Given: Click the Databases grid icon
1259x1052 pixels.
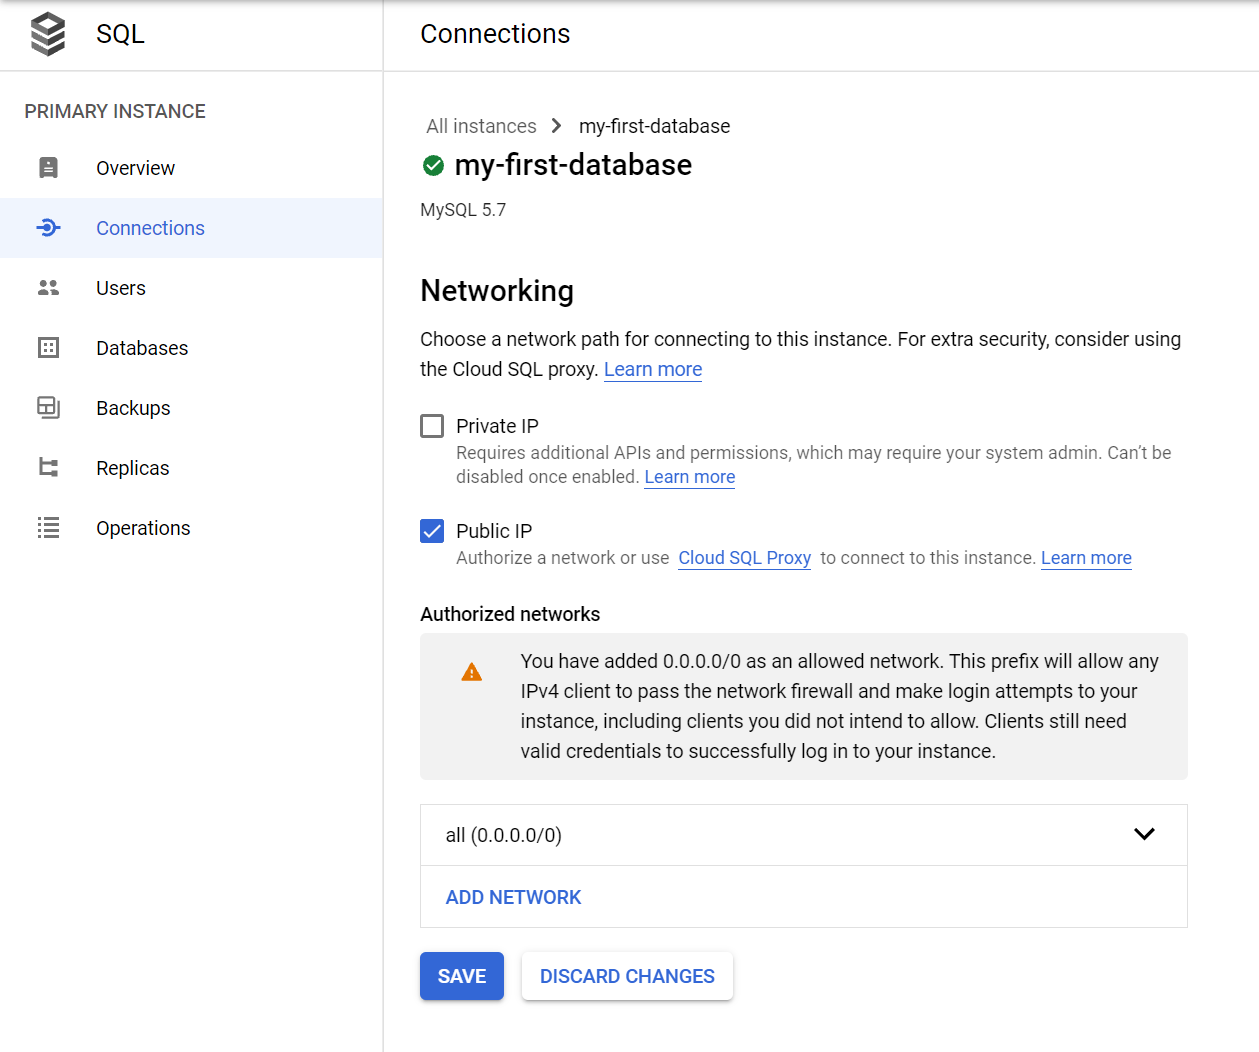Looking at the screenshot, I should [48, 348].
